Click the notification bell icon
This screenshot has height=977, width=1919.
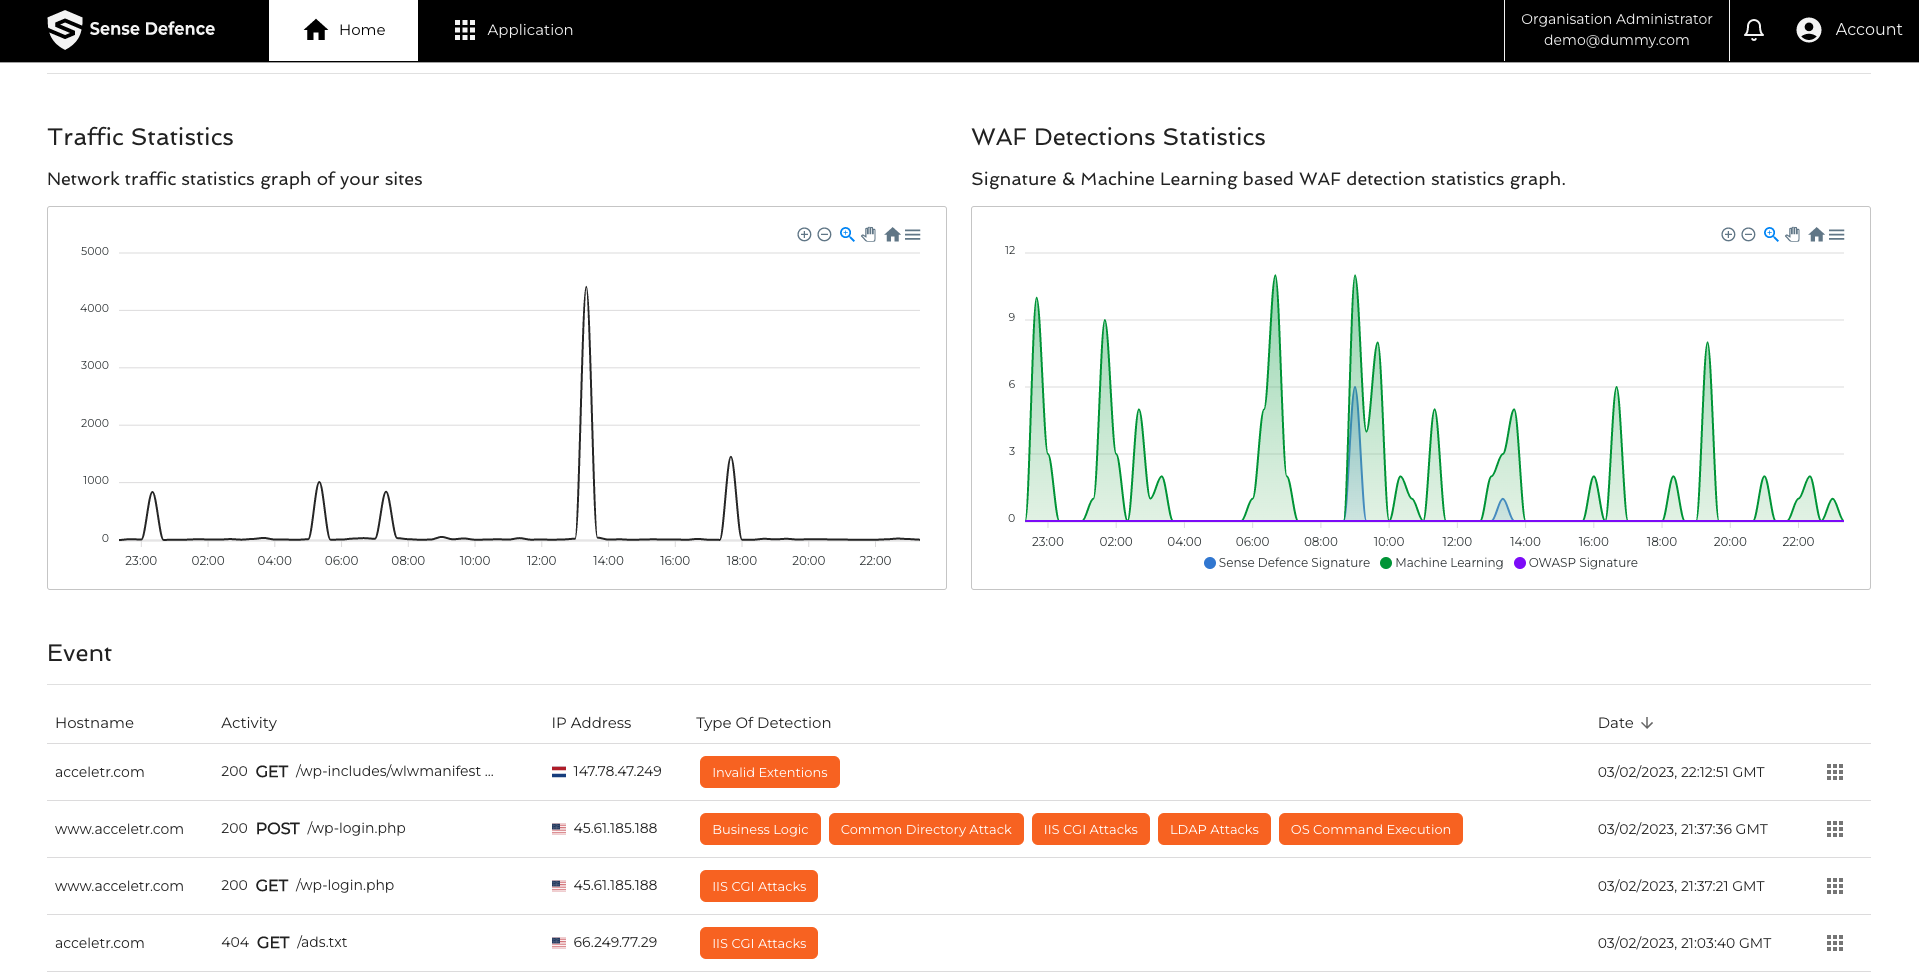pos(1754,30)
